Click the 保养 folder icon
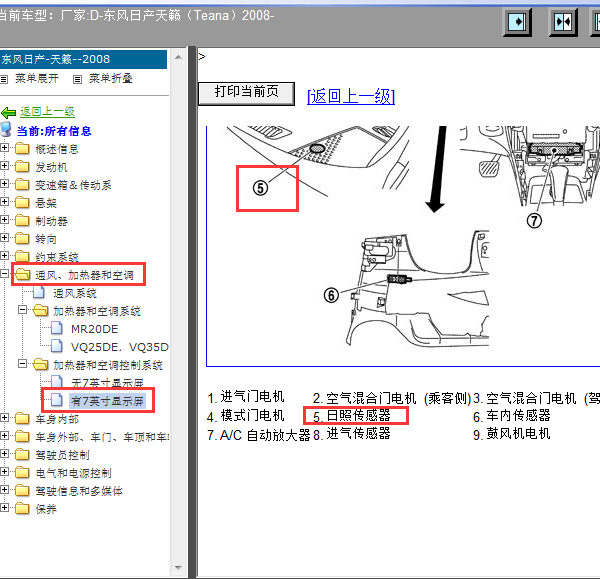Screen dimensions: 600x579 point(22,508)
